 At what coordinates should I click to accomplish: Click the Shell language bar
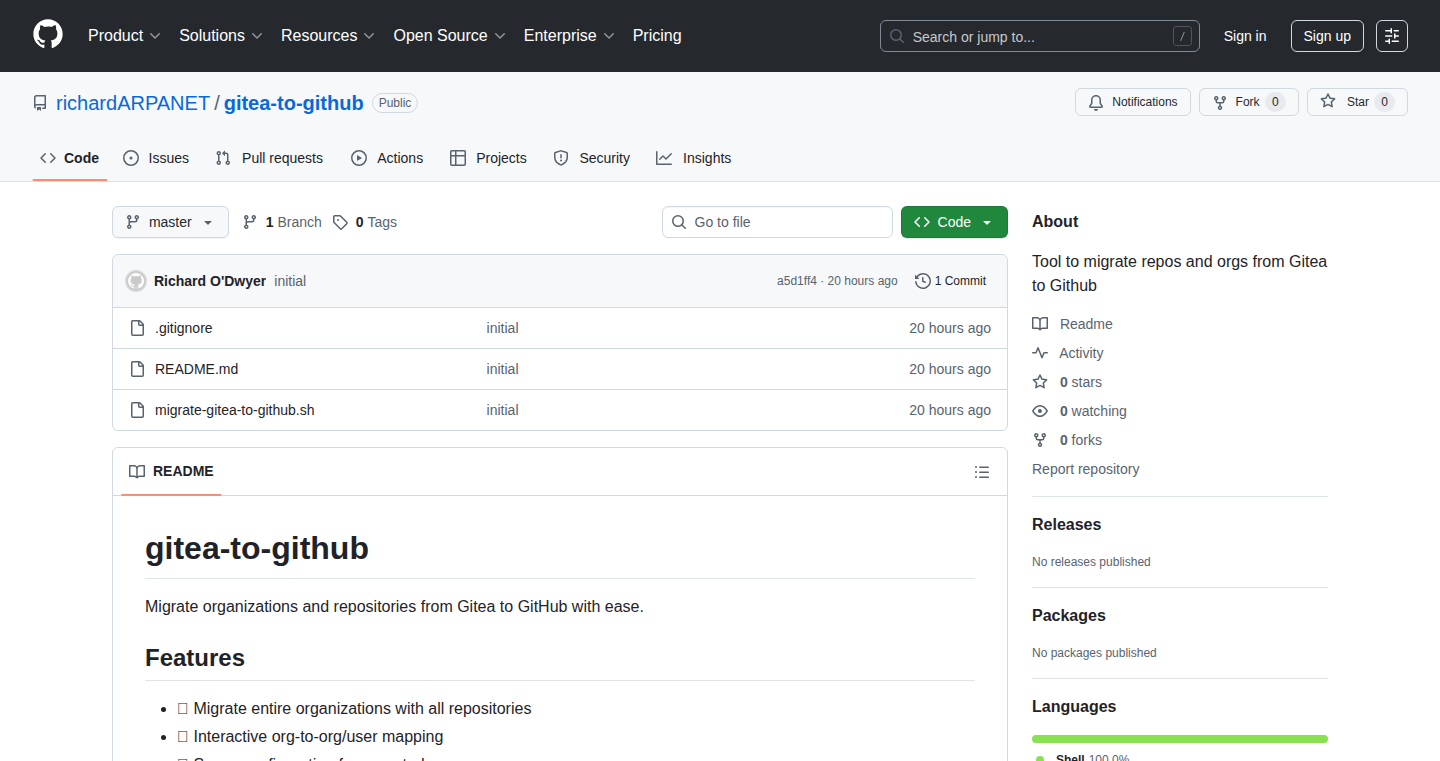1180,739
